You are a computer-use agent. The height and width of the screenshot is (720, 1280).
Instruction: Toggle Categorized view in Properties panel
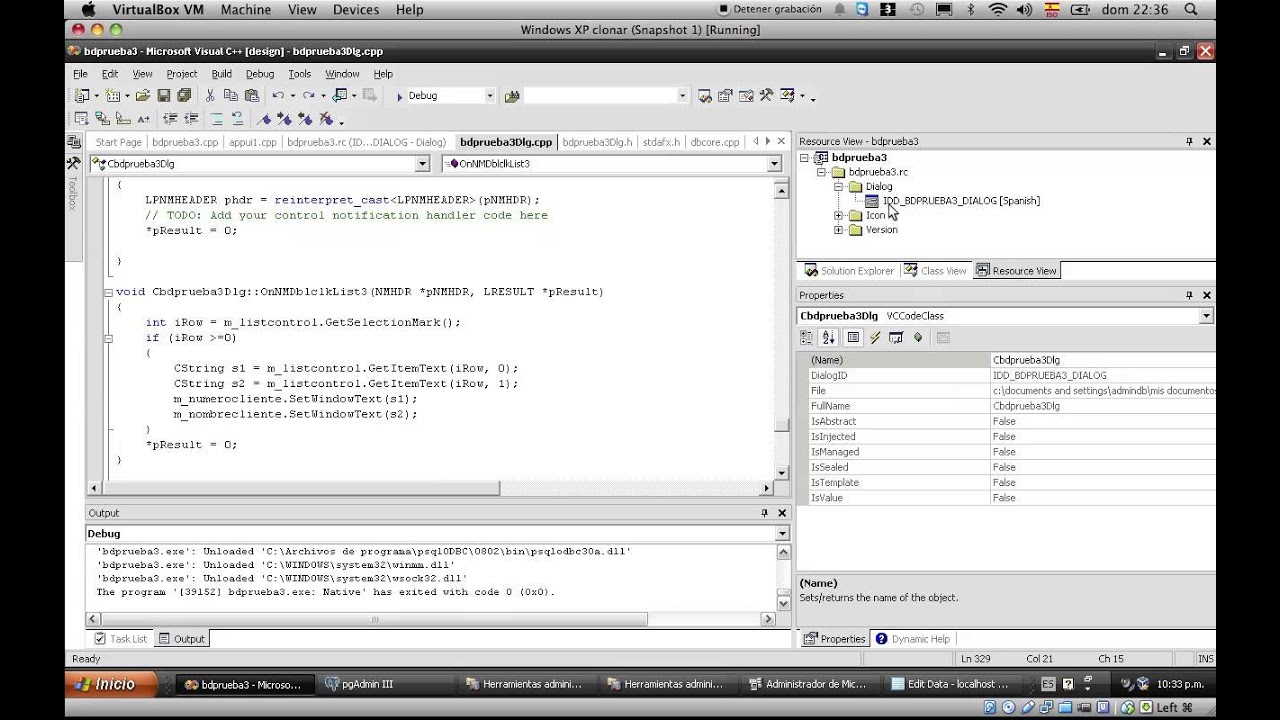click(808, 338)
